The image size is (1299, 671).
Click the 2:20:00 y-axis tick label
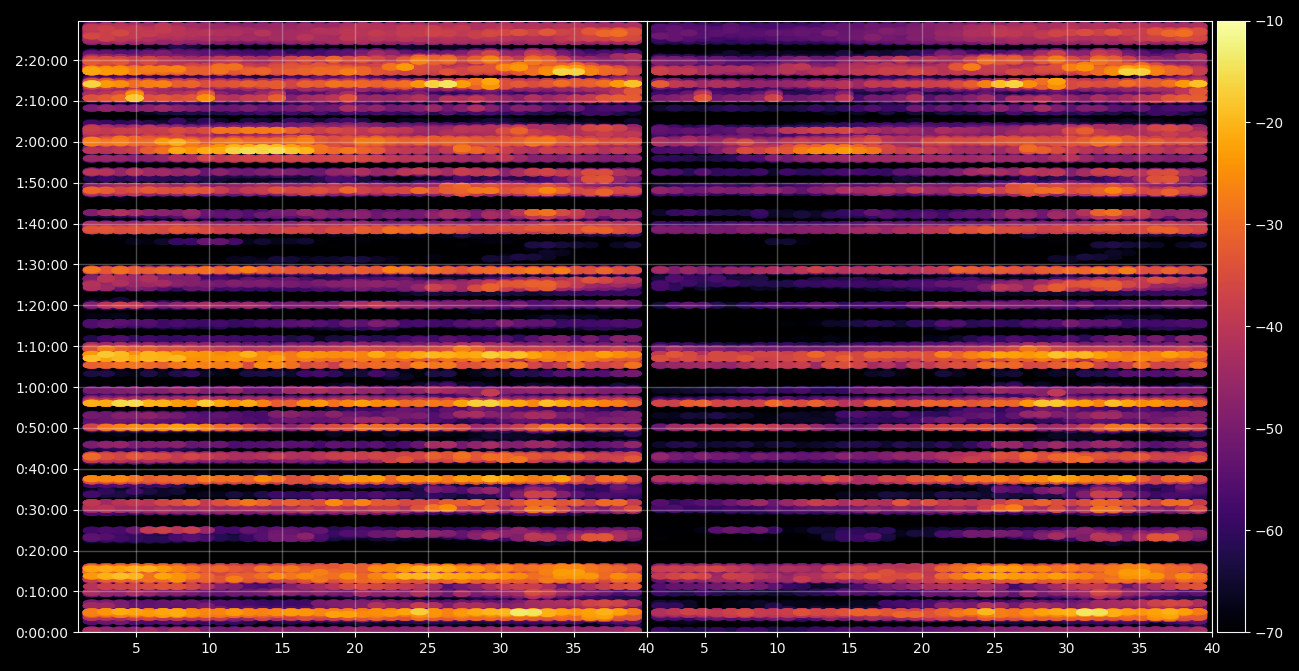tap(42, 60)
